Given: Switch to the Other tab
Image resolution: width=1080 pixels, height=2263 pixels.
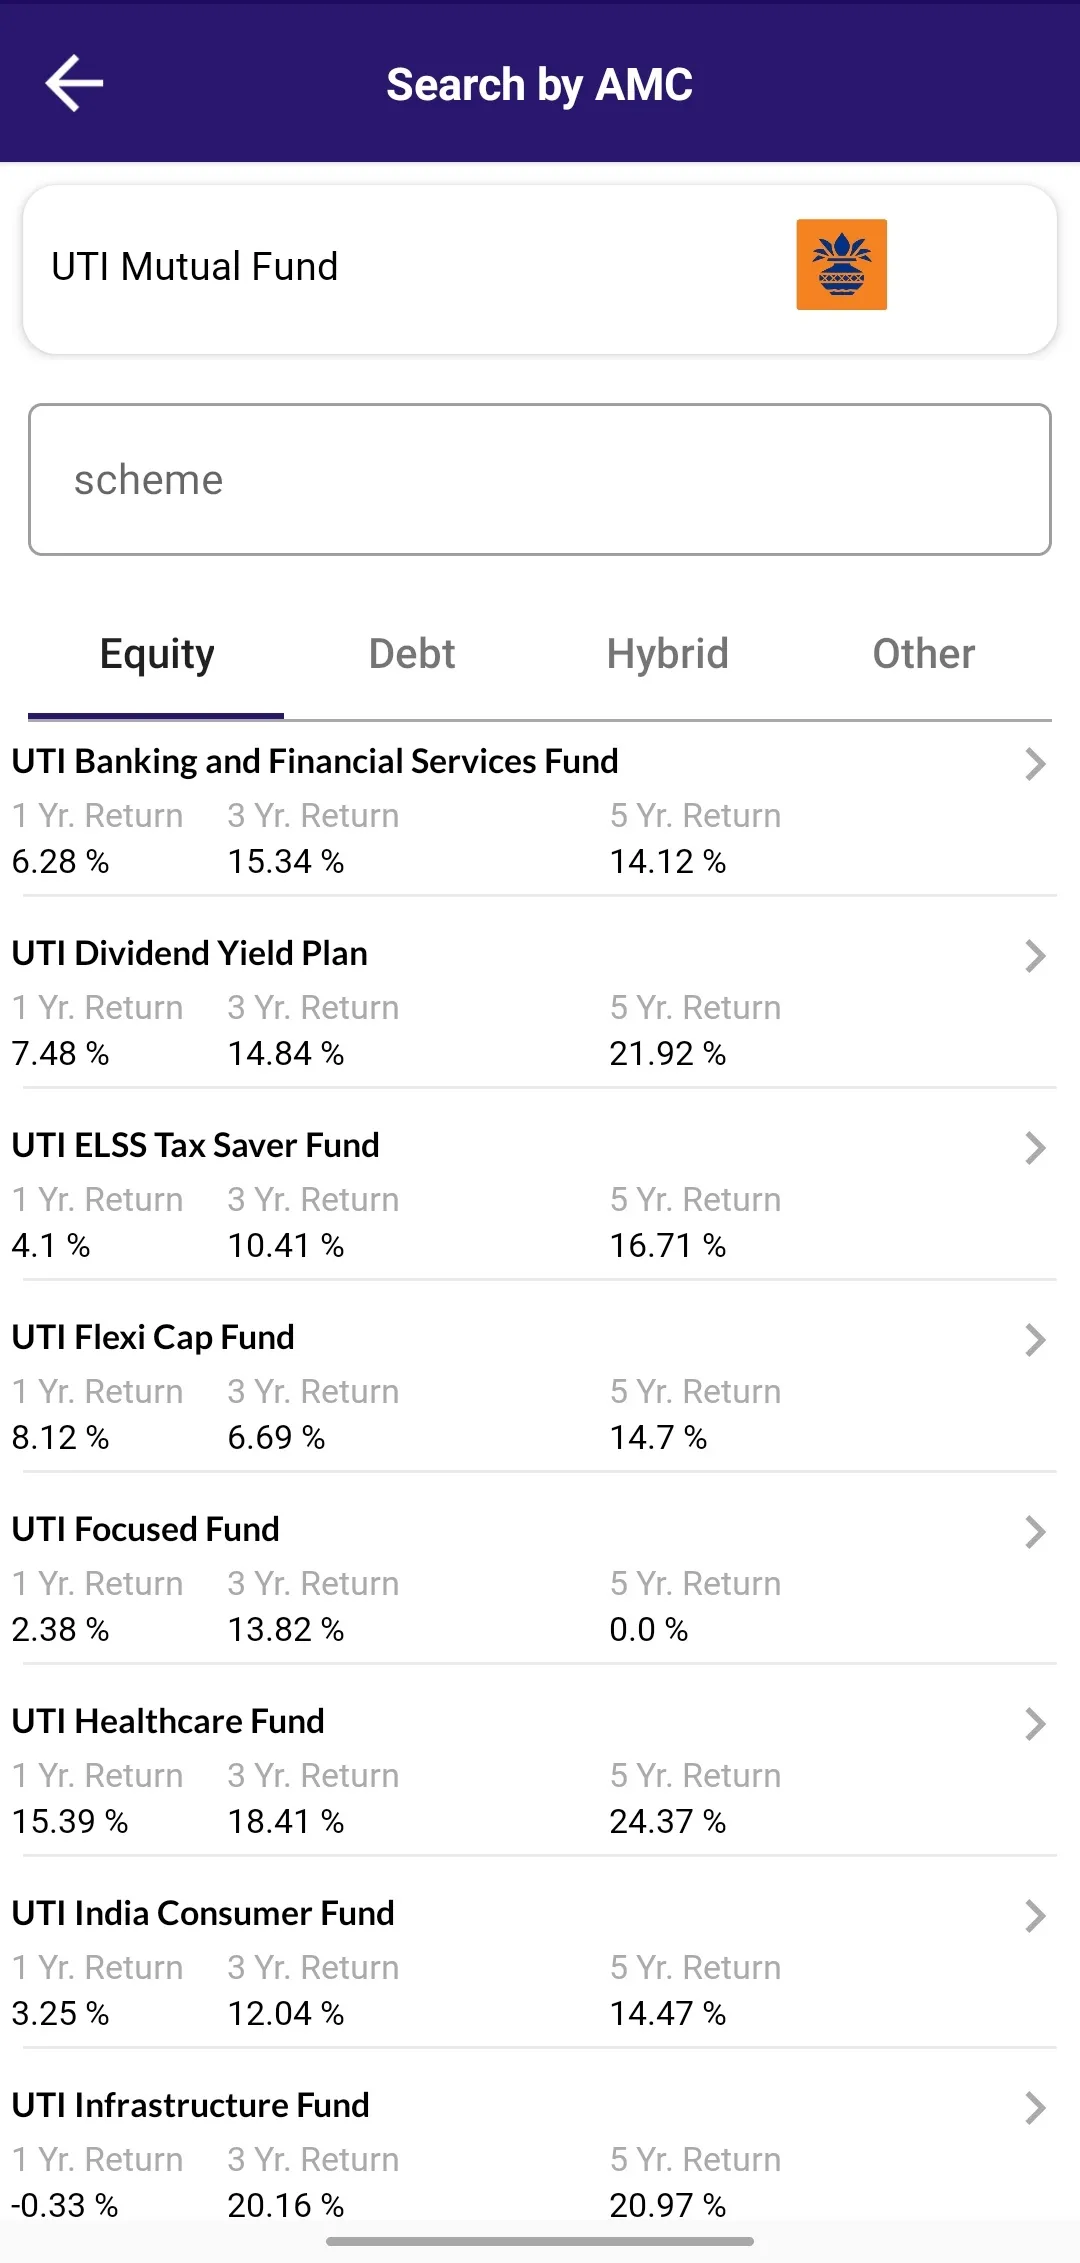Looking at the screenshot, I should coord(924,654).
